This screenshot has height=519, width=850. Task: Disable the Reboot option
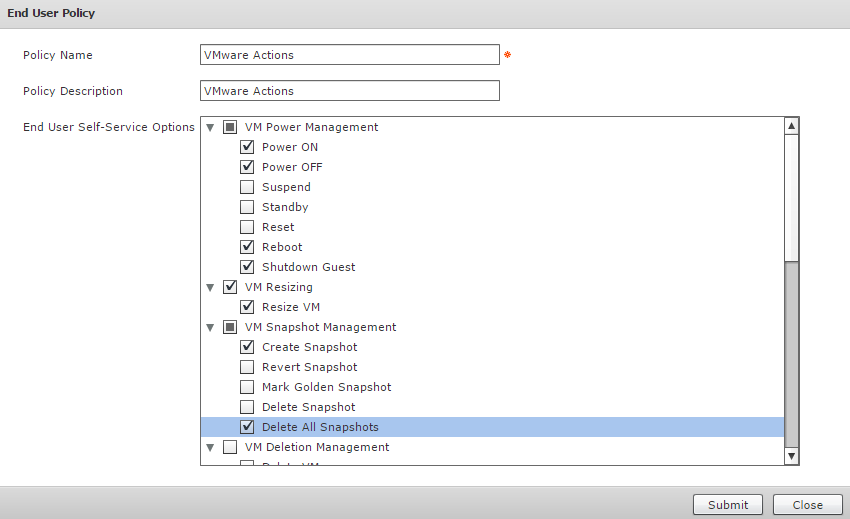tap(247, 247)
